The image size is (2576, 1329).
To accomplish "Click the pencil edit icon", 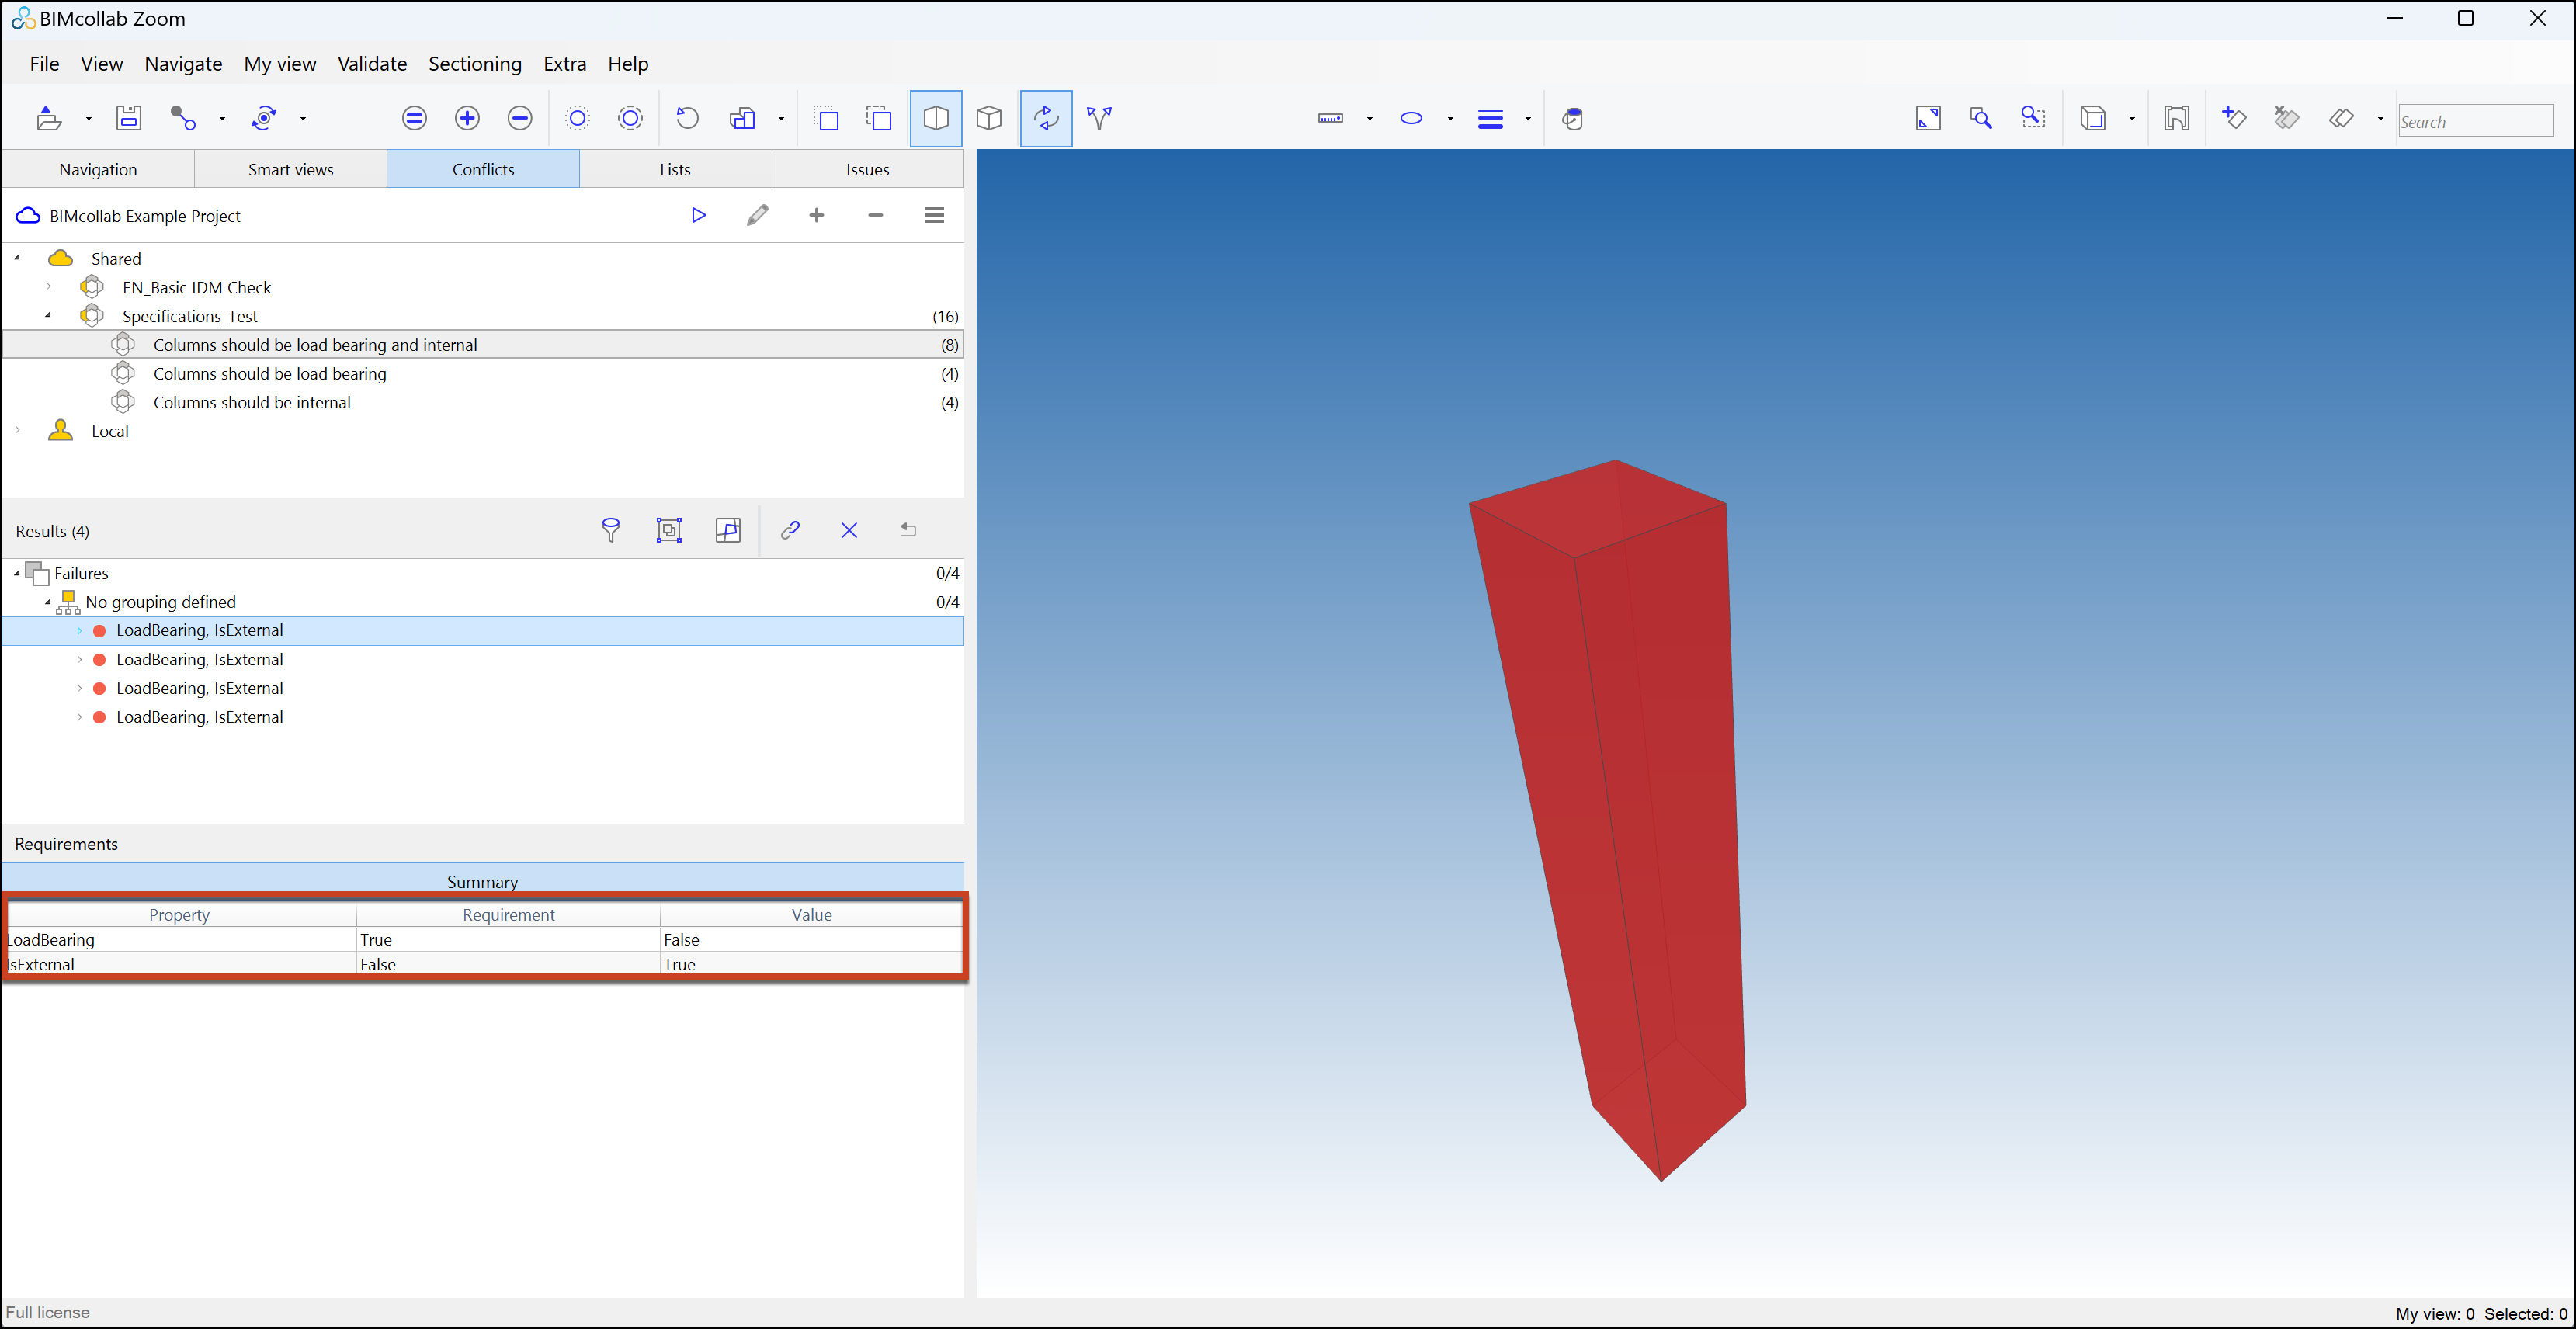I will 758,215.
